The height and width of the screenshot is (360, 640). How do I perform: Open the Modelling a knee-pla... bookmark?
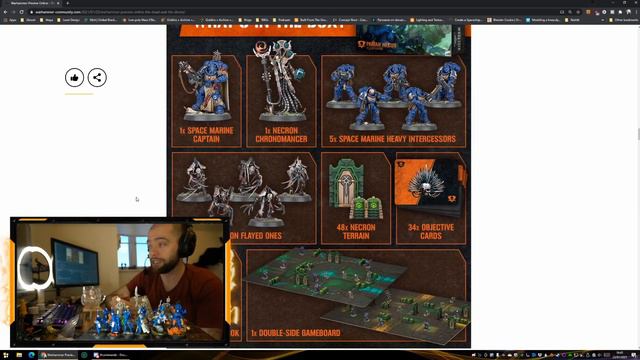544,20
